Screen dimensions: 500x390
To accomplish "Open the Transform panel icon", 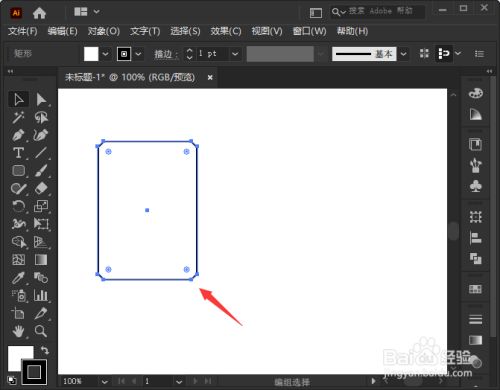I will coord(475,217).
